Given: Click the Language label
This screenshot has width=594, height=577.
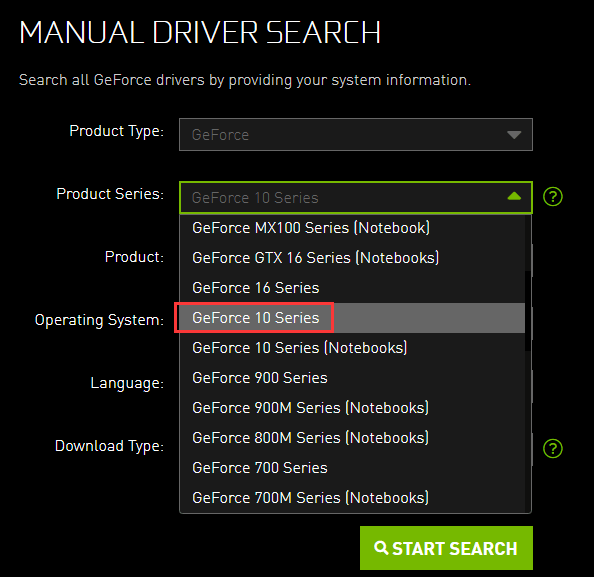Looking at the screenshot, I should click(127, 383).
